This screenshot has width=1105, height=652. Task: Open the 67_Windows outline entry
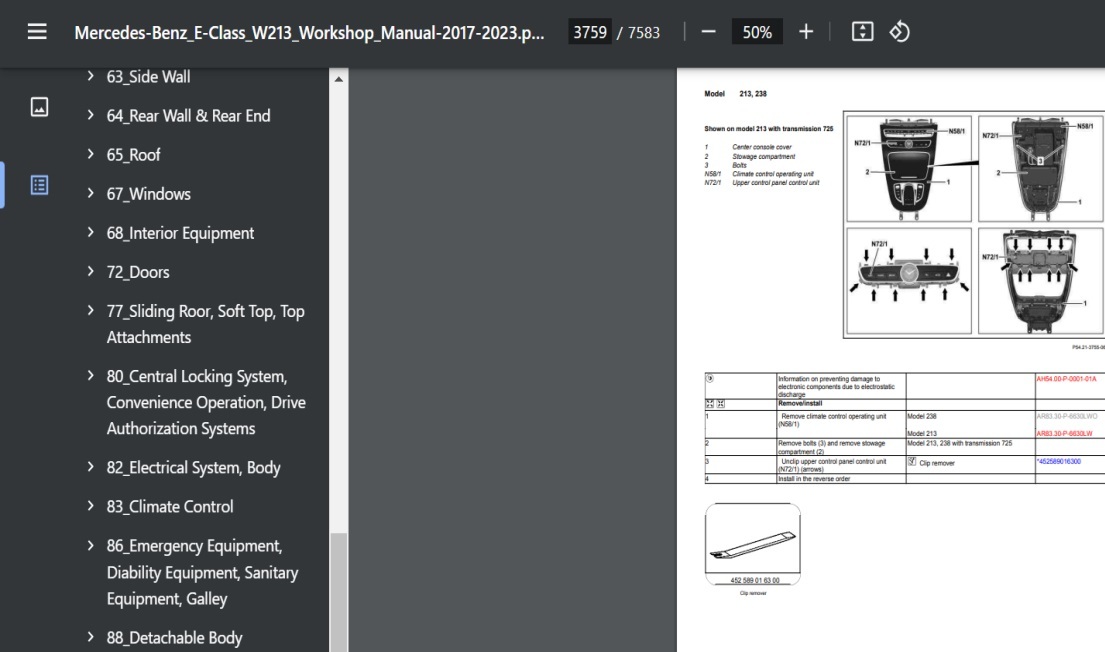[149, 194]
